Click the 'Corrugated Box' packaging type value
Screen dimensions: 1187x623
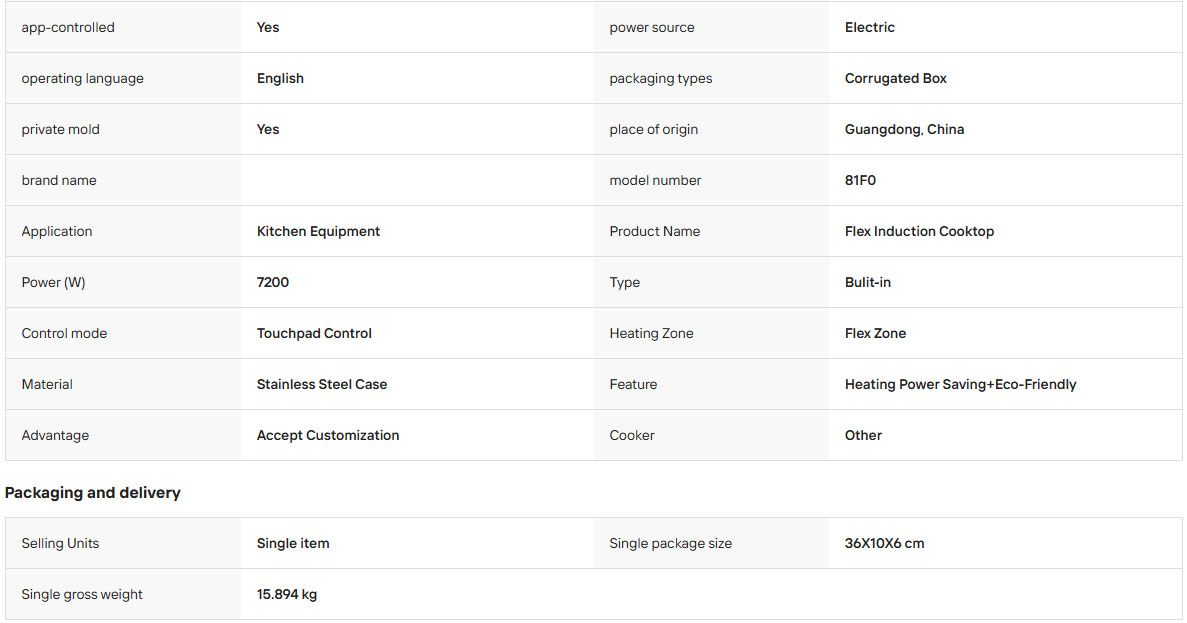[896, 79]
